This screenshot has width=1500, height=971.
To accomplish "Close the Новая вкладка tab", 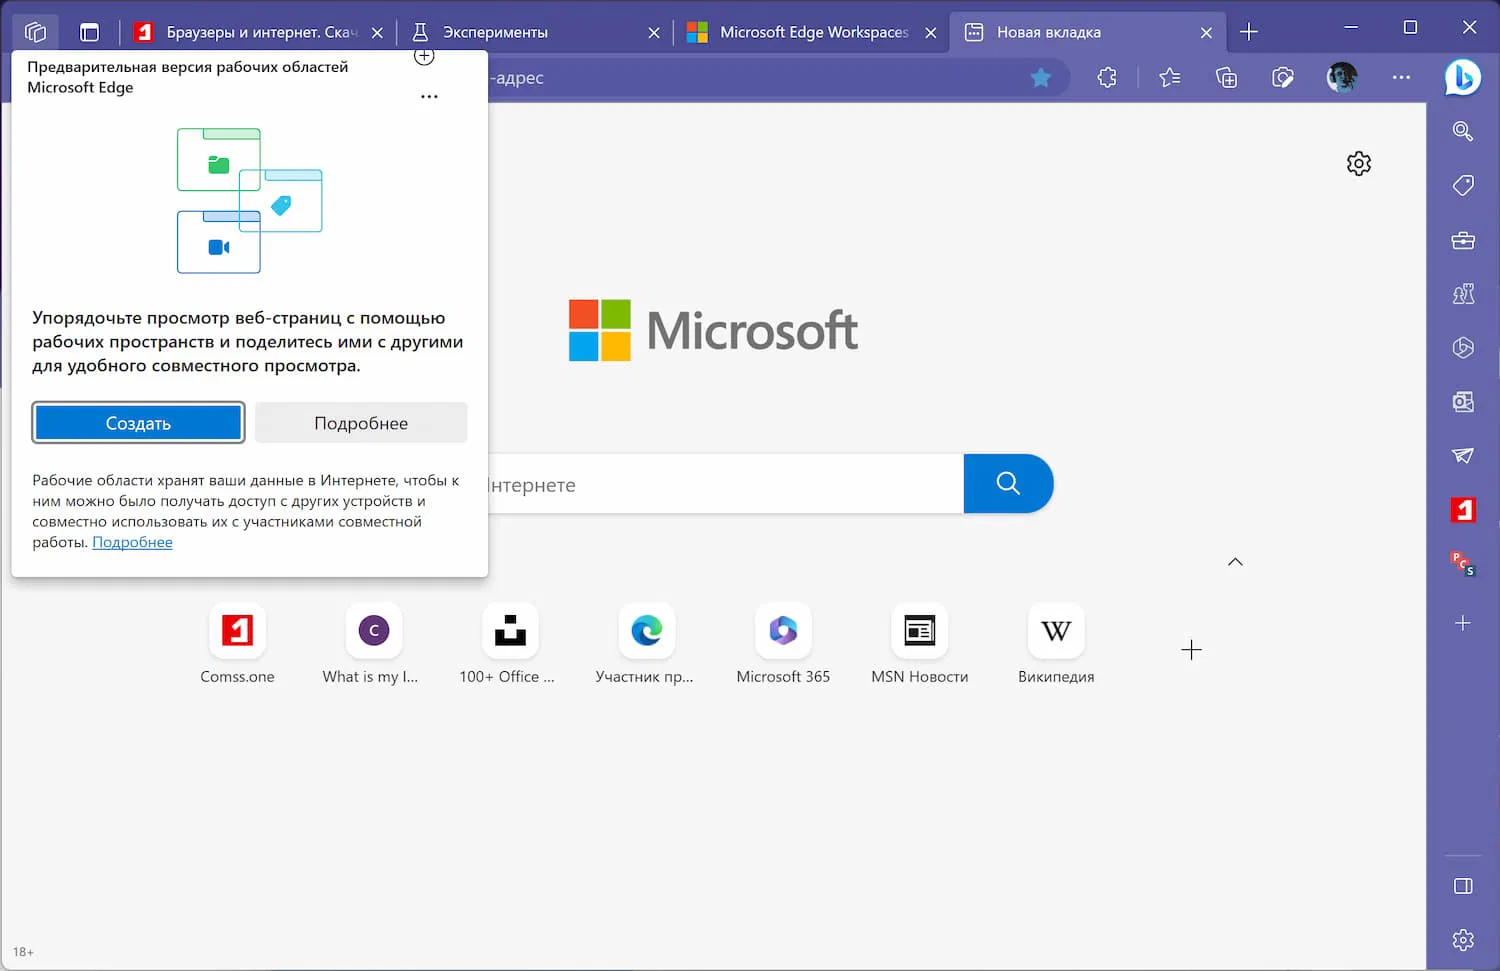I will click(x=1207, y=33).
